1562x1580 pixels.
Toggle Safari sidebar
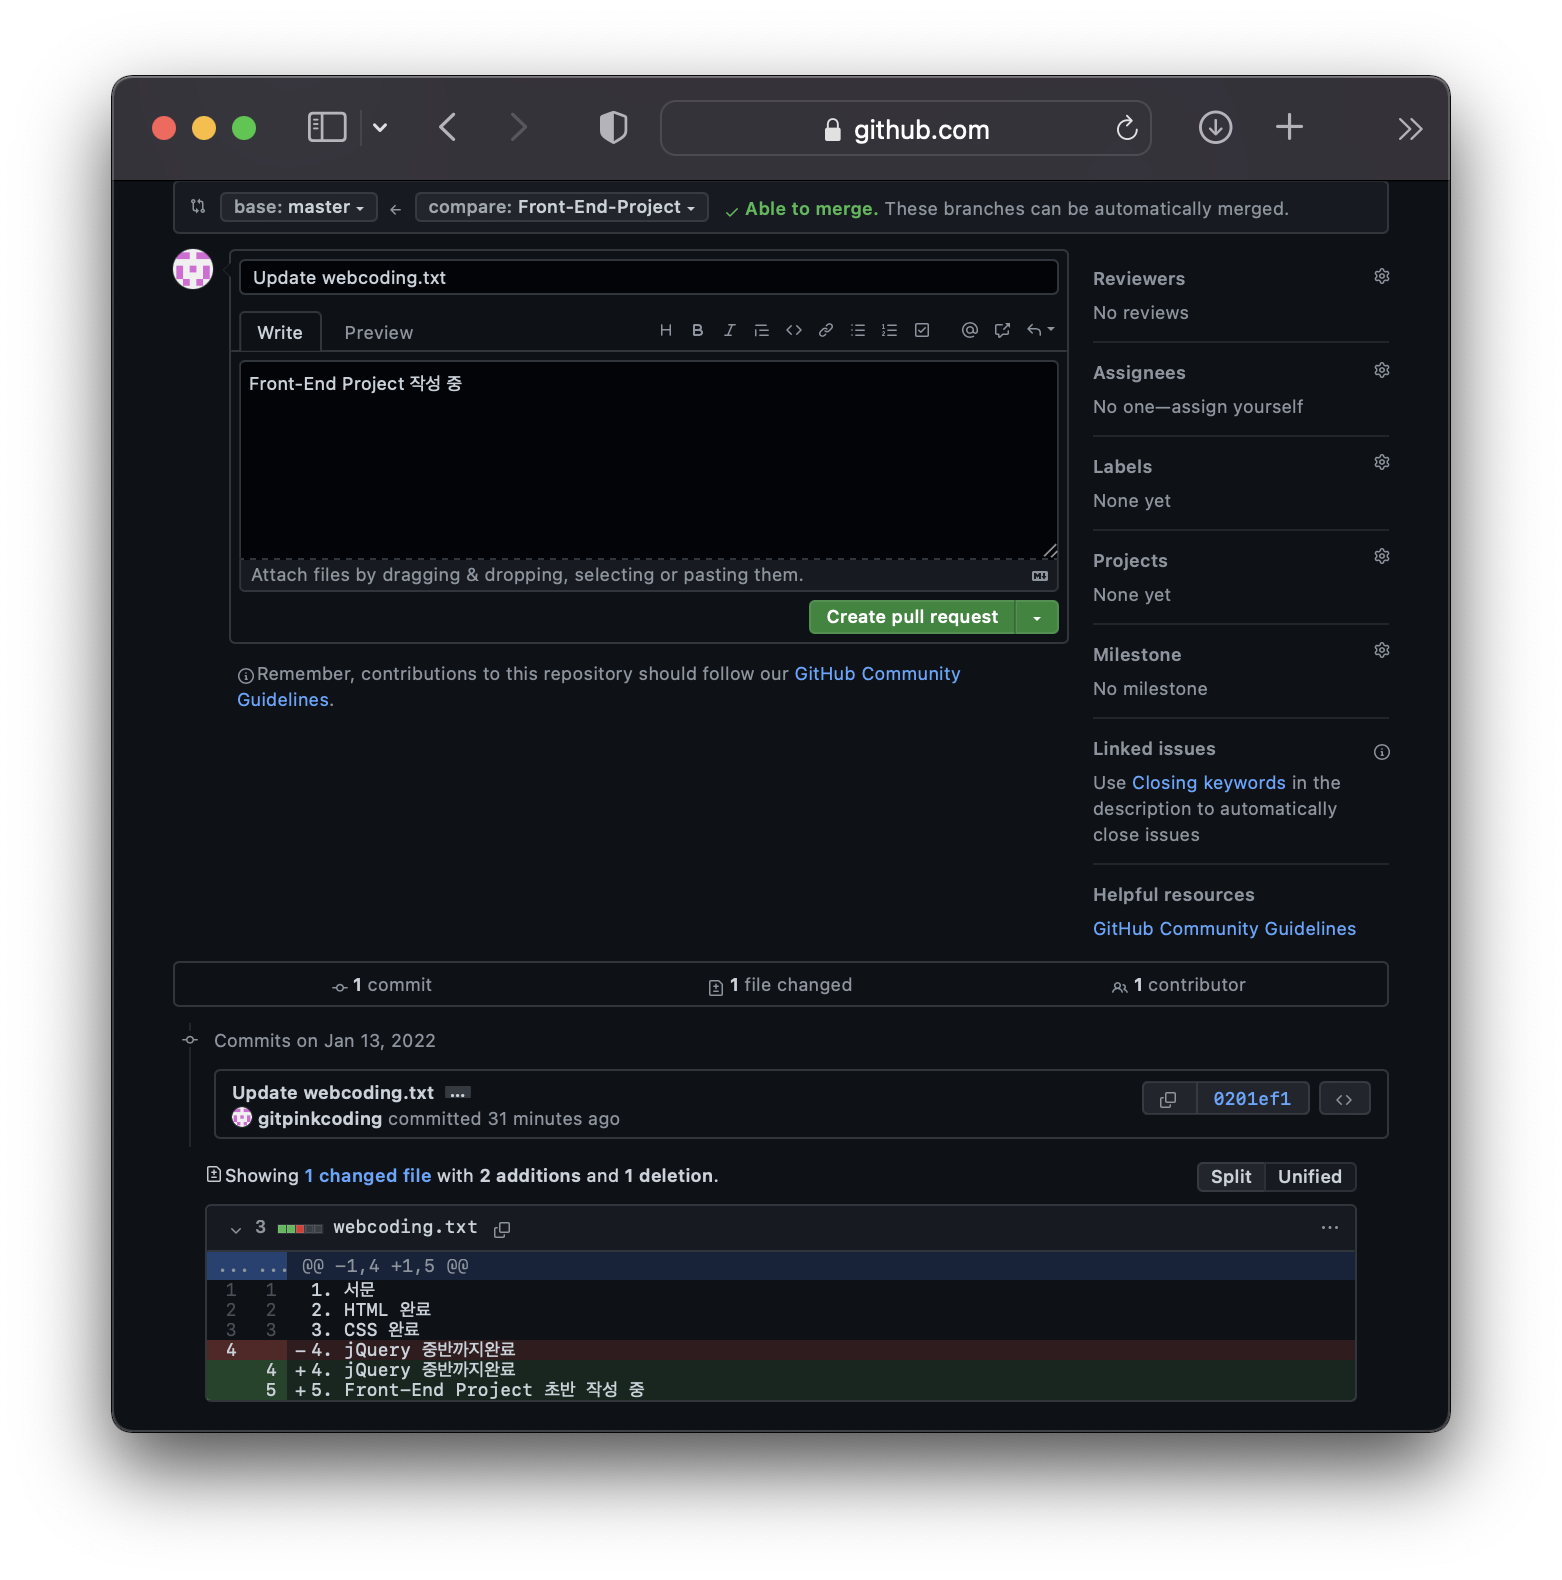point(327,127)
